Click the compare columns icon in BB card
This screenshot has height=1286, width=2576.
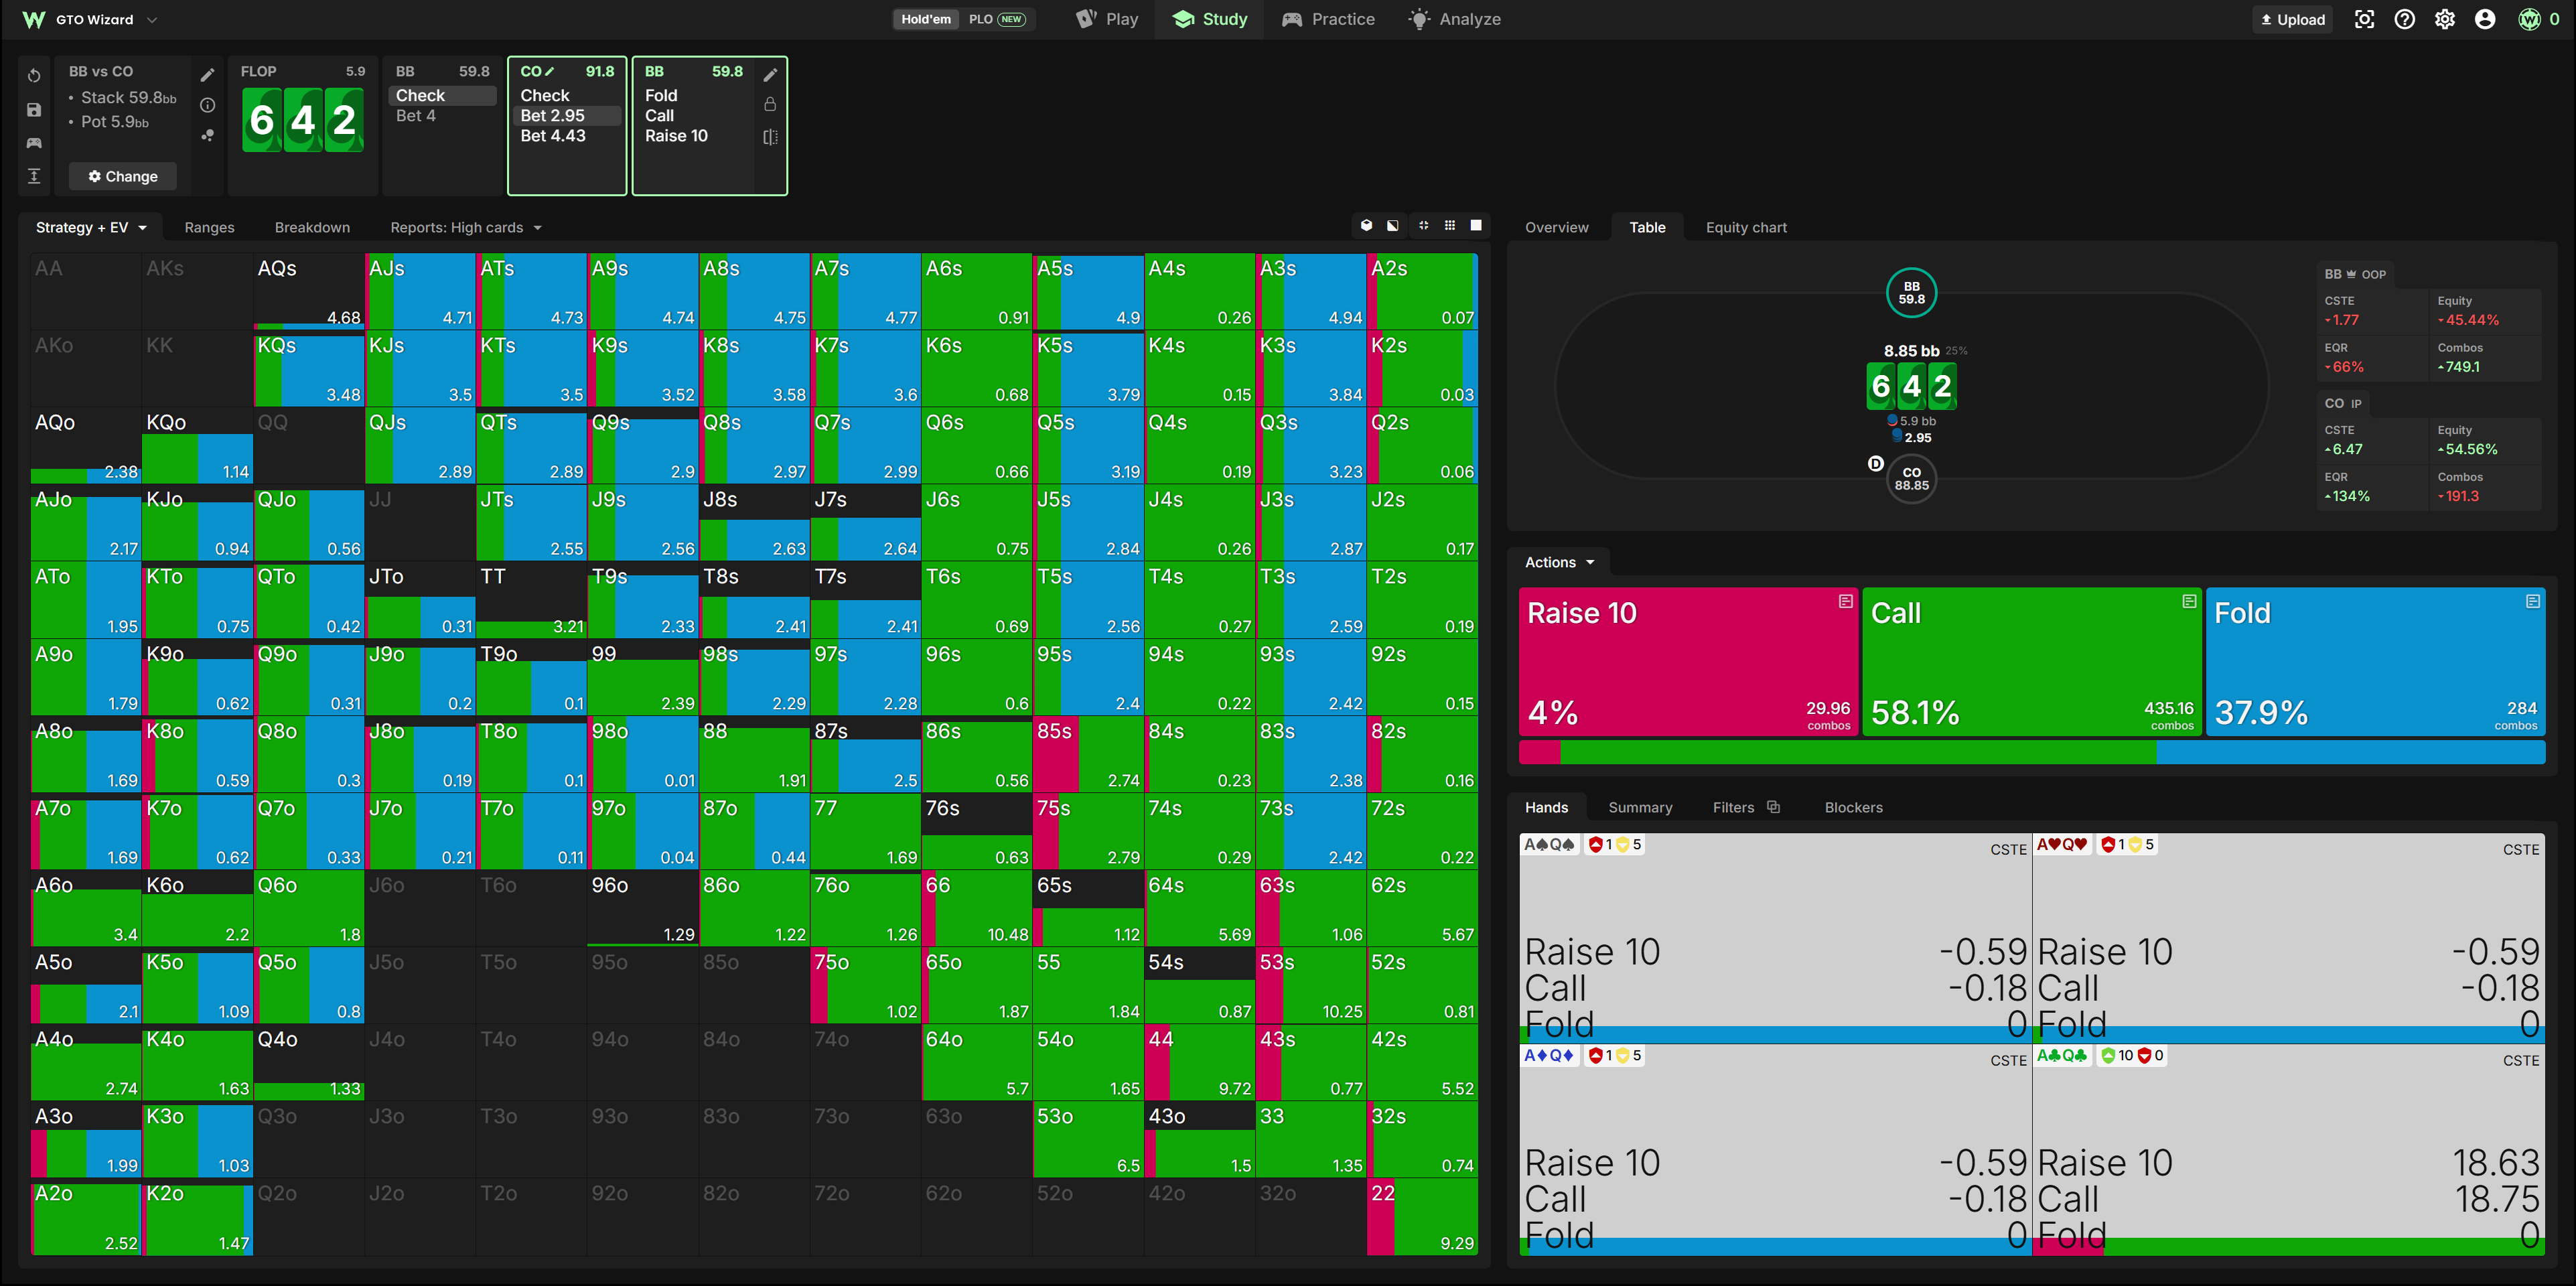[770, 137]
